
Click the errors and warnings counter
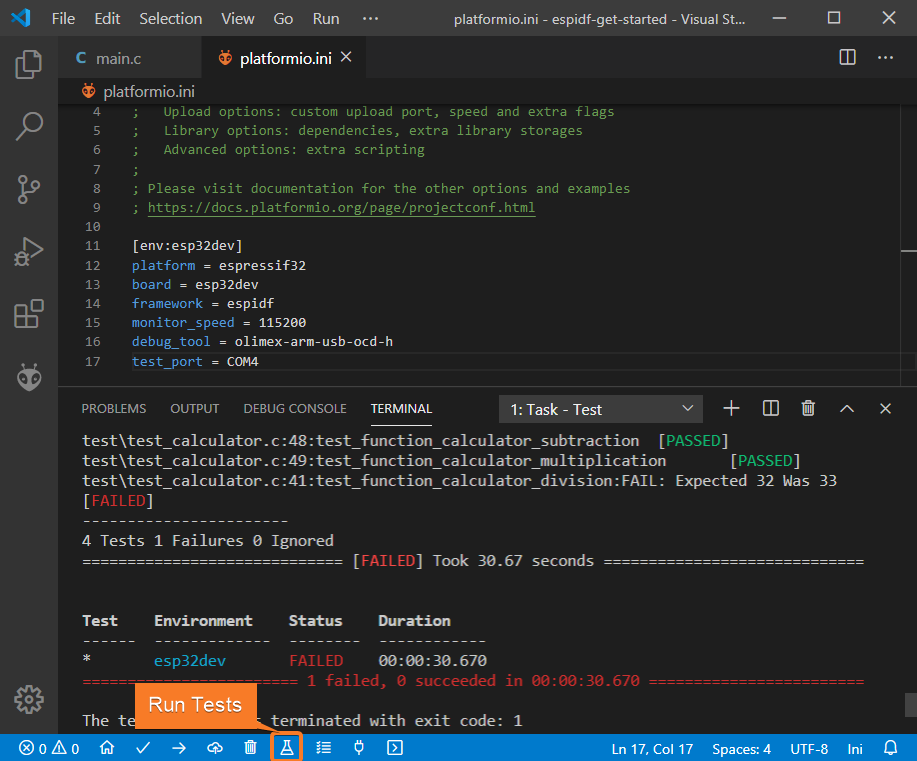pyautogui.click(x=49, y=748)
